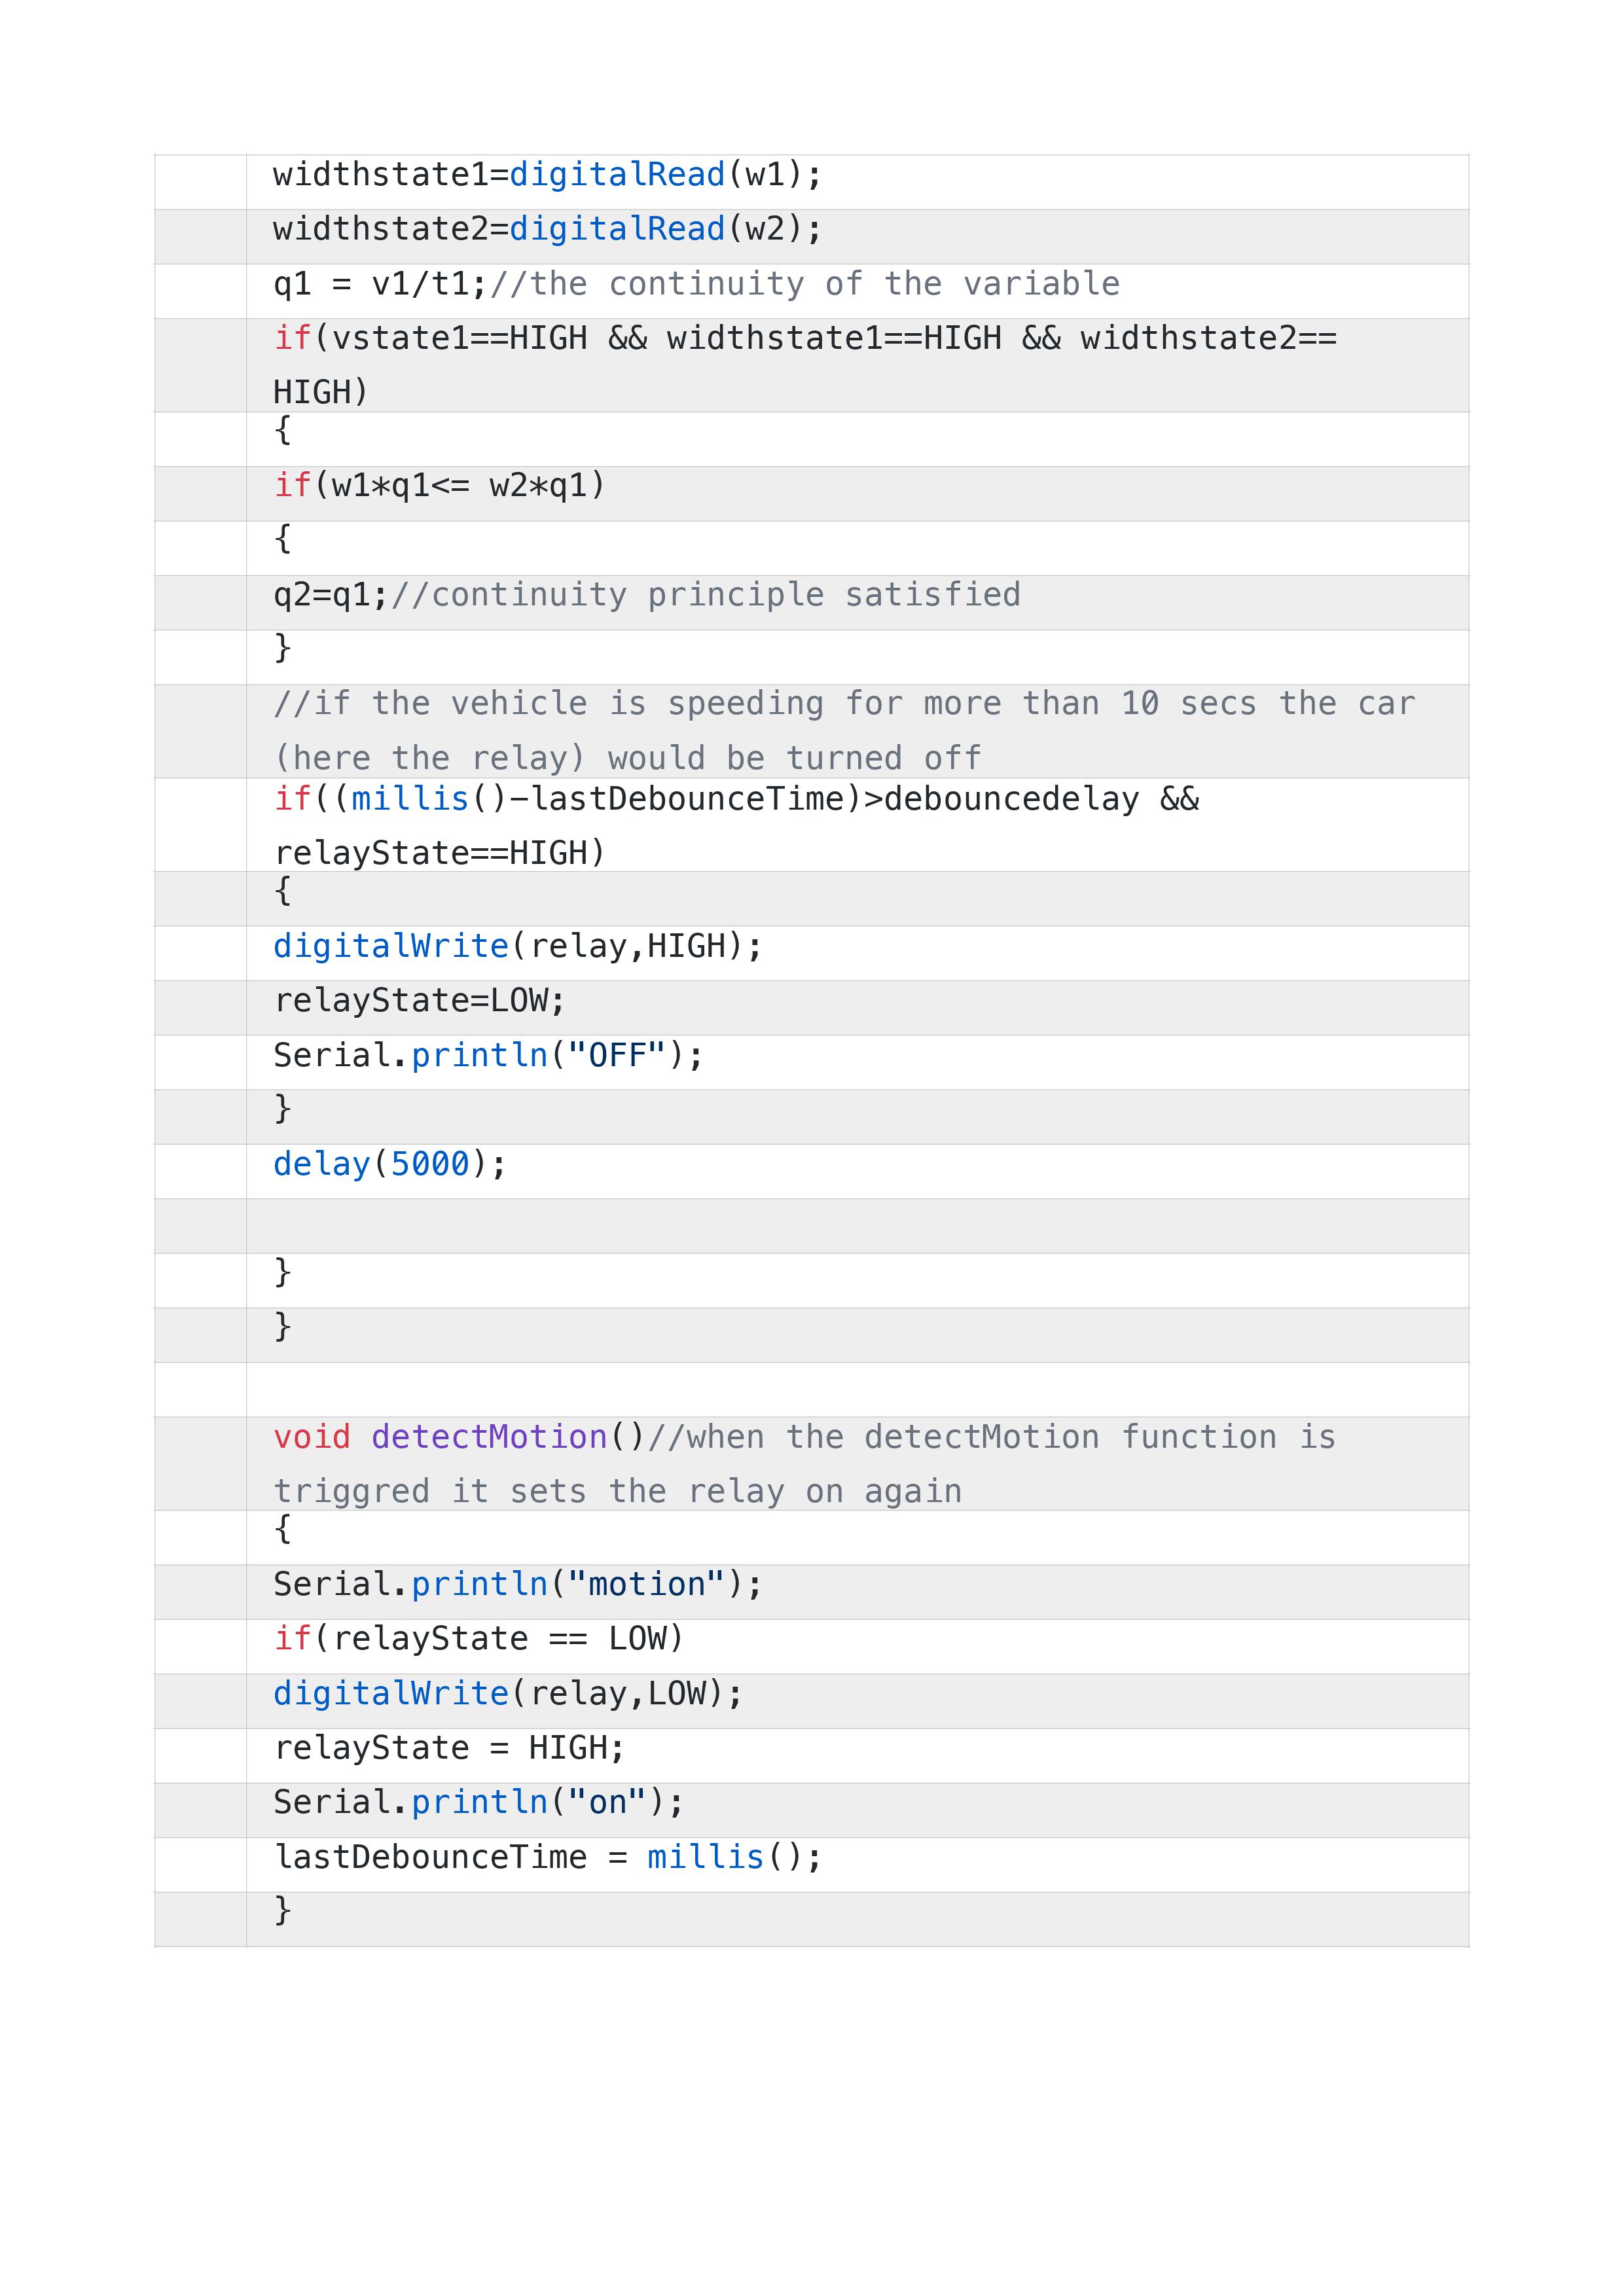Click the comment about vehicle speeding 10 secs

point(844,731)
